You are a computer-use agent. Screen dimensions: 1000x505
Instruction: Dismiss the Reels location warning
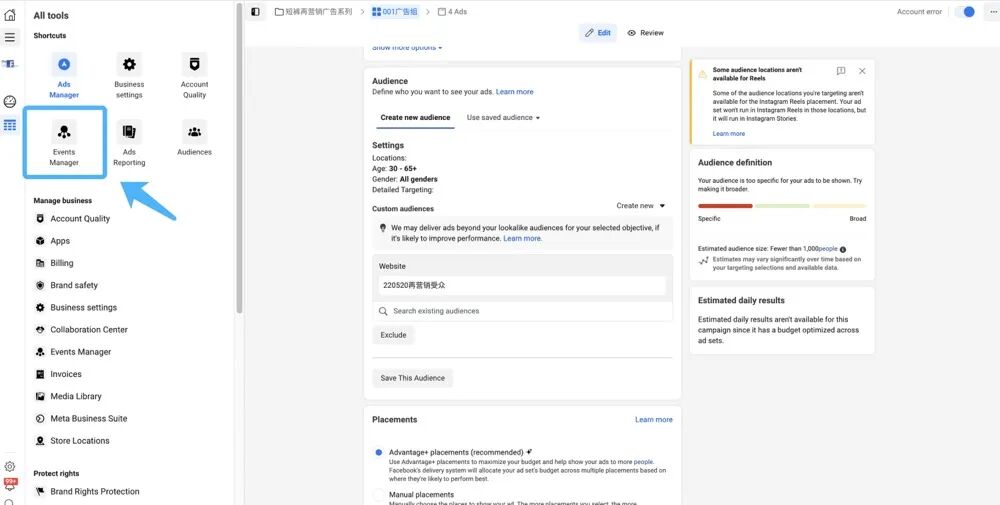pos(862,71)
